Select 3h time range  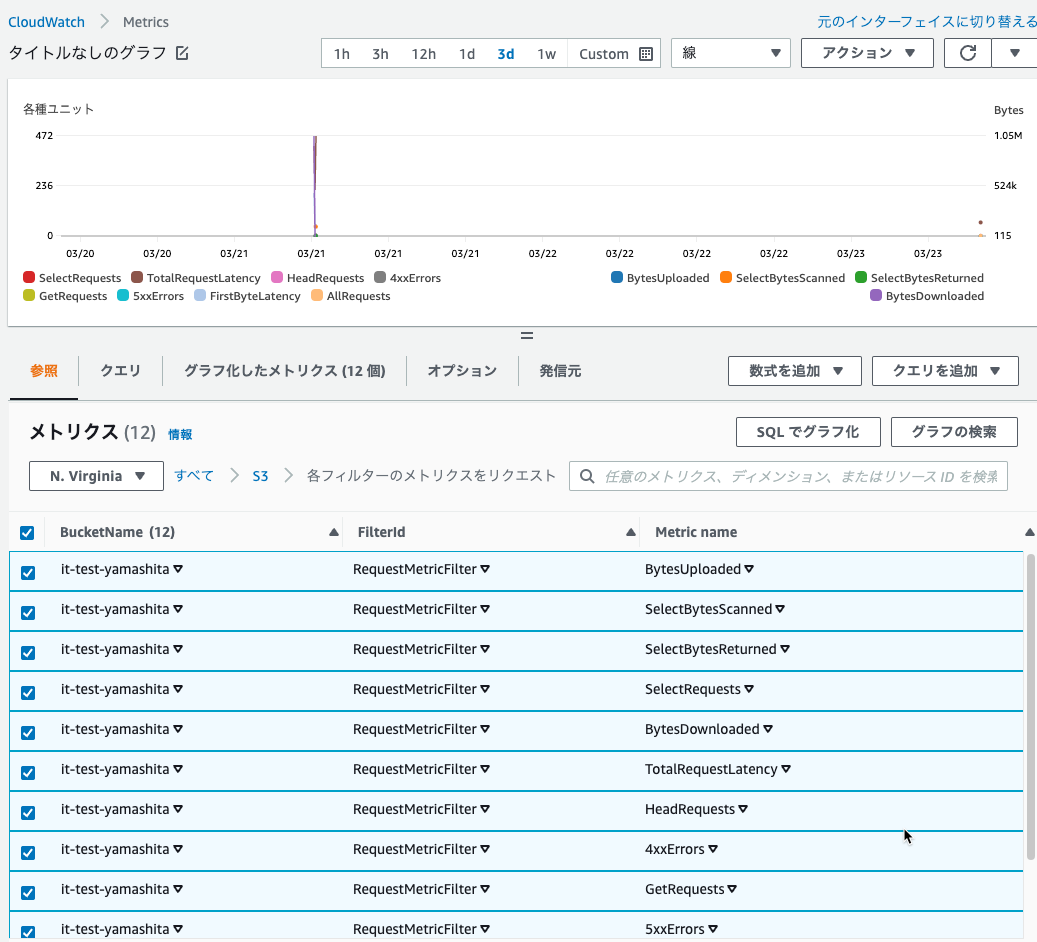[x=380, y=54]
